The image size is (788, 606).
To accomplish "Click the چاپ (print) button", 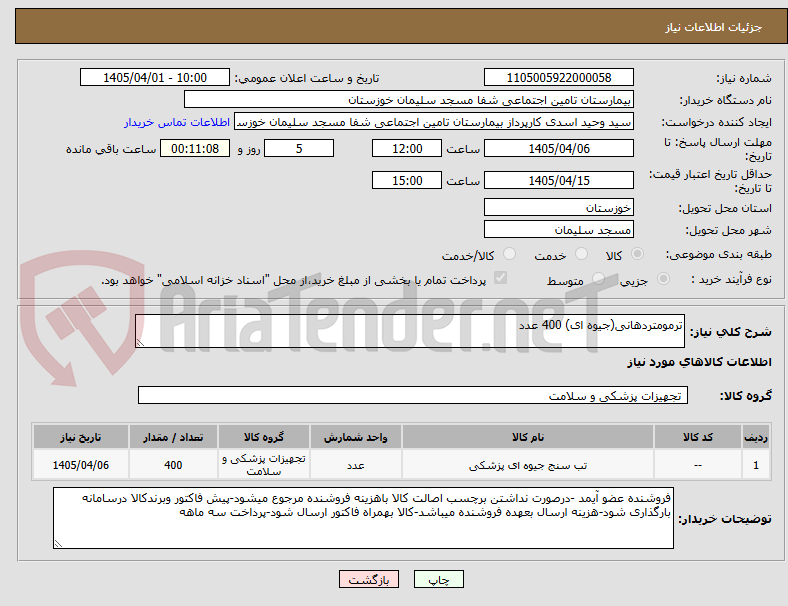I will coord(438,579).
